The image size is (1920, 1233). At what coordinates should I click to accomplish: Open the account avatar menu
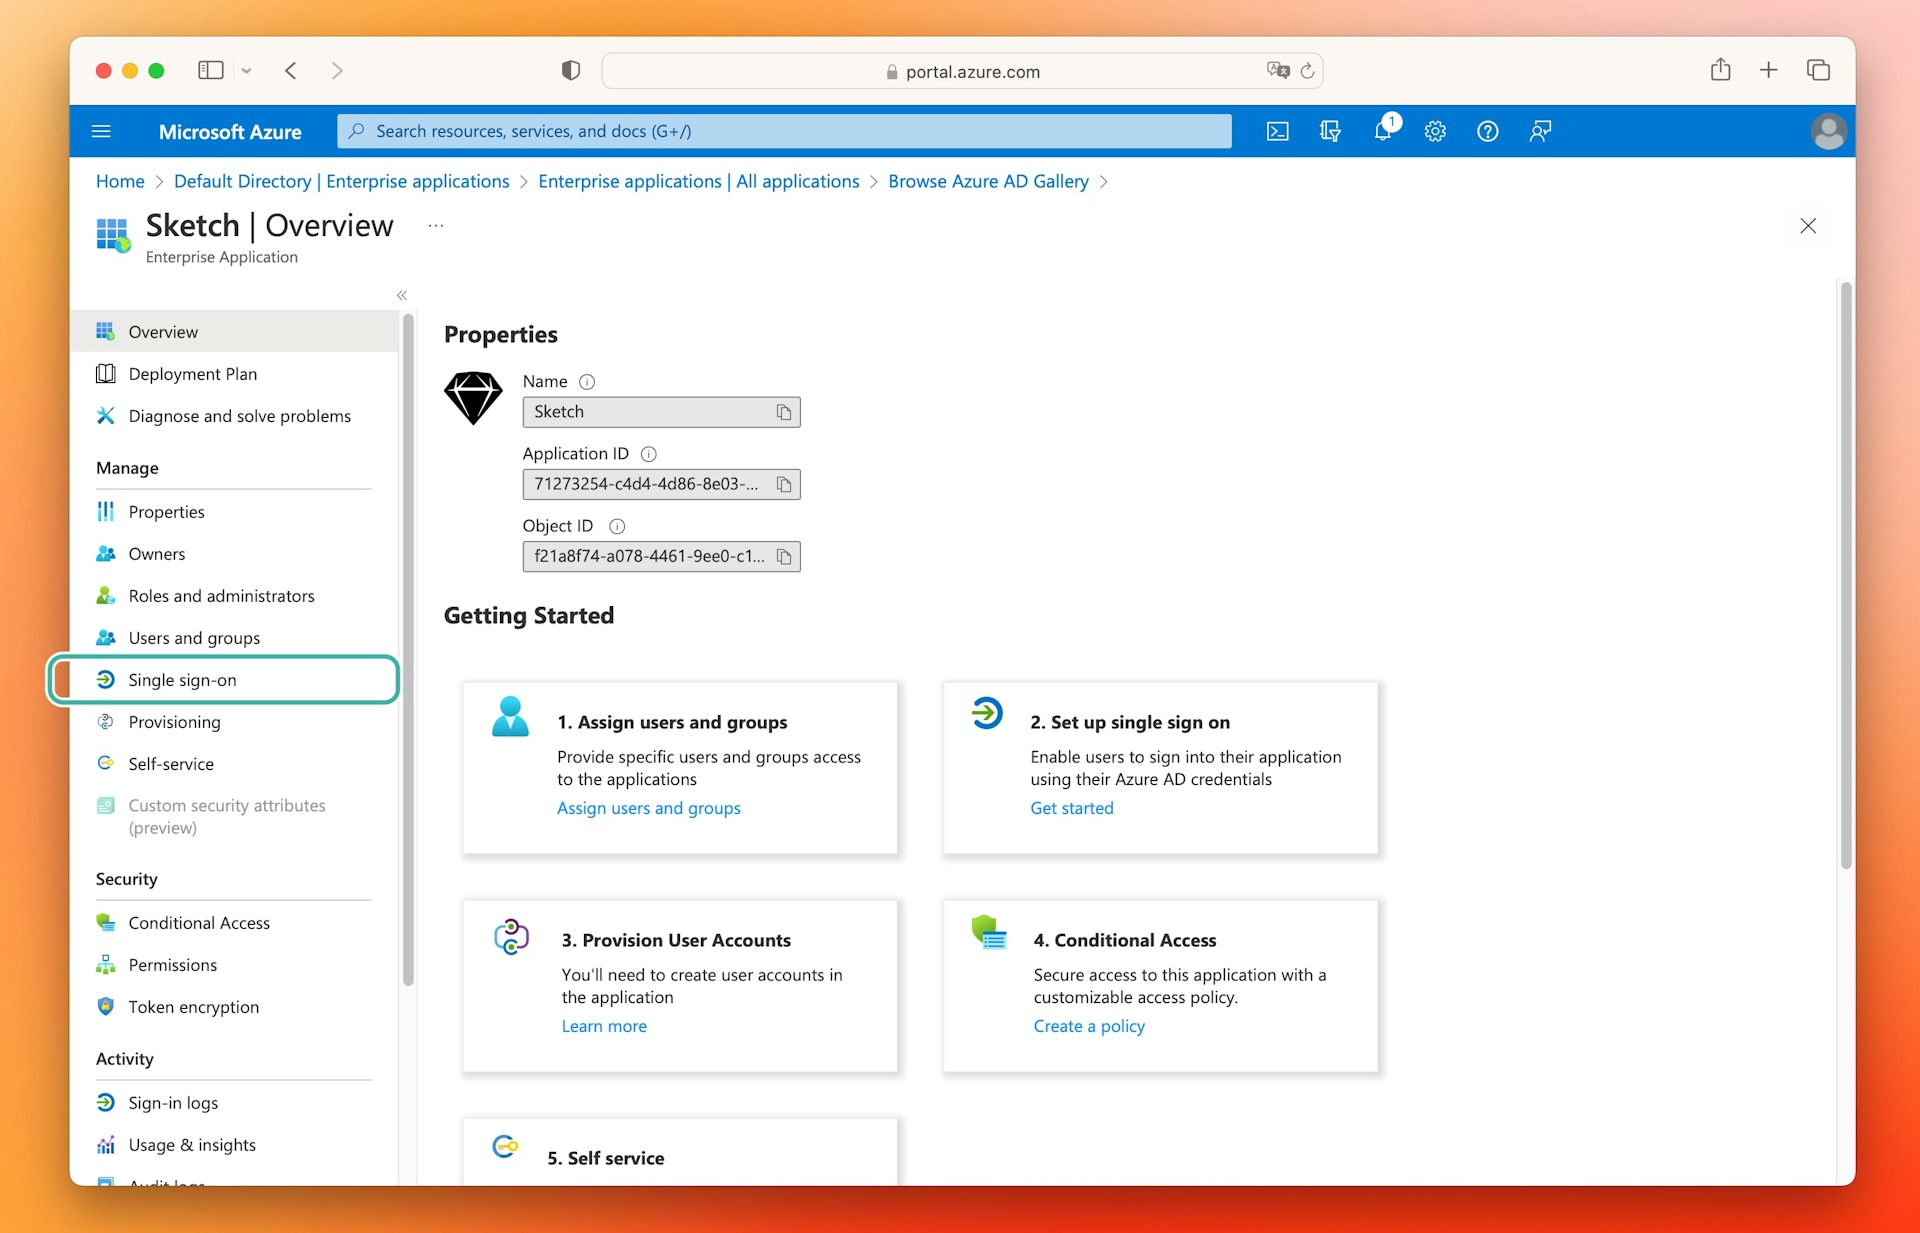click(1828, 131)
